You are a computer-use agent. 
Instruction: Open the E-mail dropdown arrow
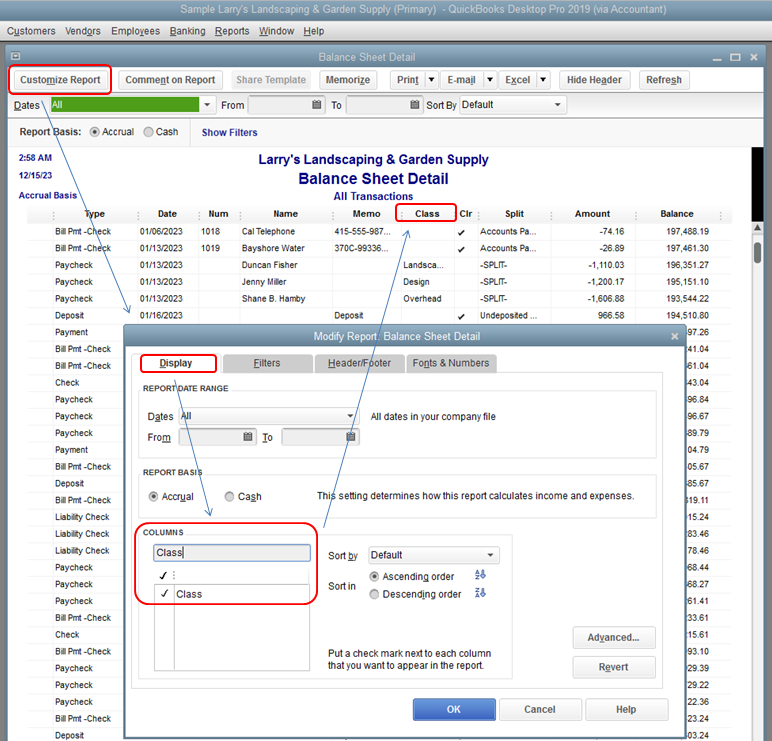point(490,80)
